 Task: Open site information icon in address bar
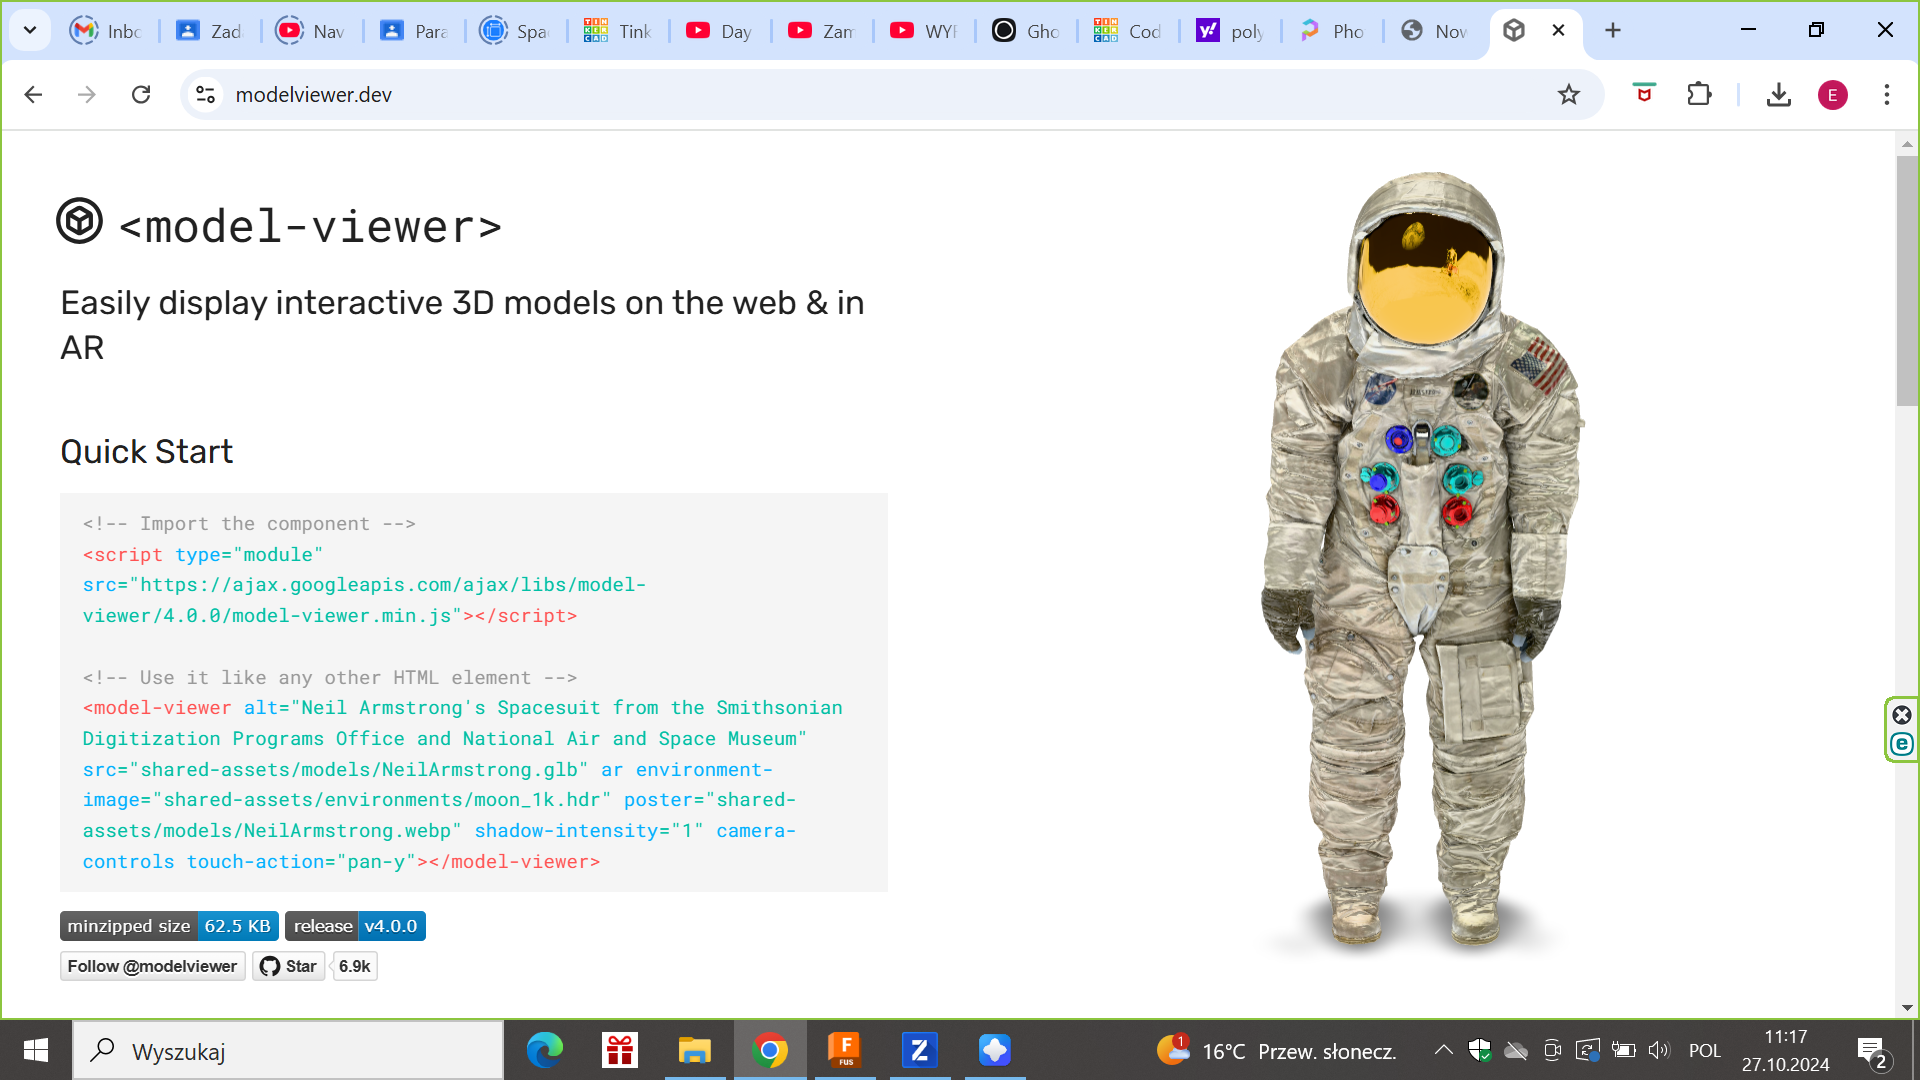(x=205, y=94)
